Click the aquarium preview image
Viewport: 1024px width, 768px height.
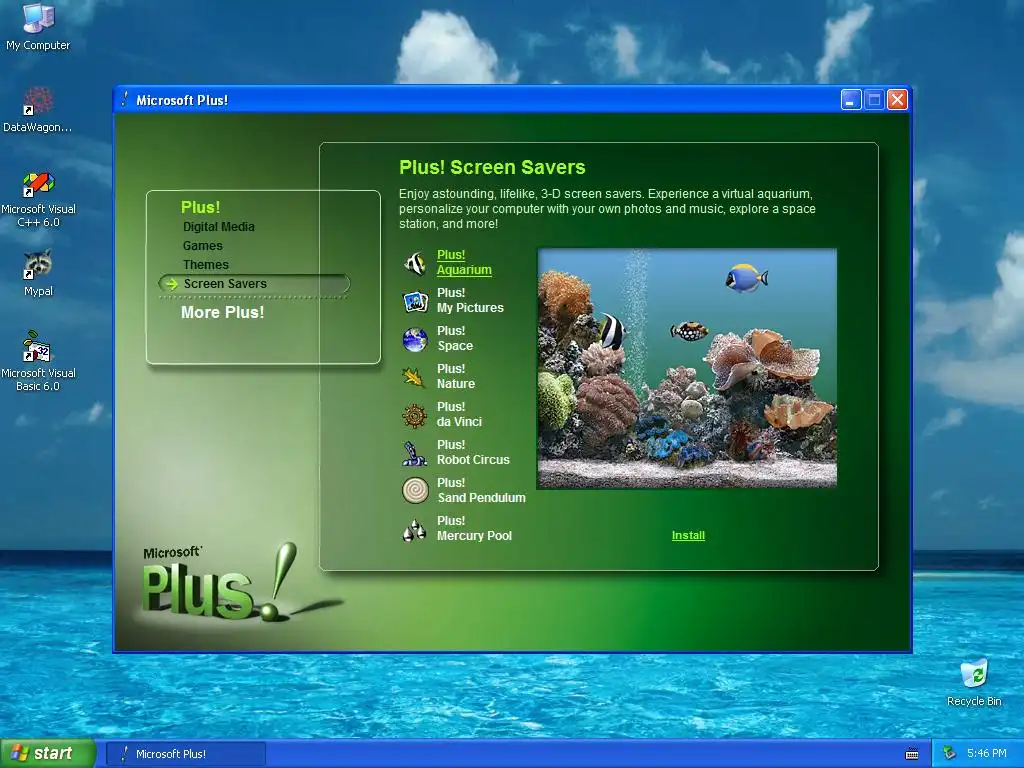point(687,368)
